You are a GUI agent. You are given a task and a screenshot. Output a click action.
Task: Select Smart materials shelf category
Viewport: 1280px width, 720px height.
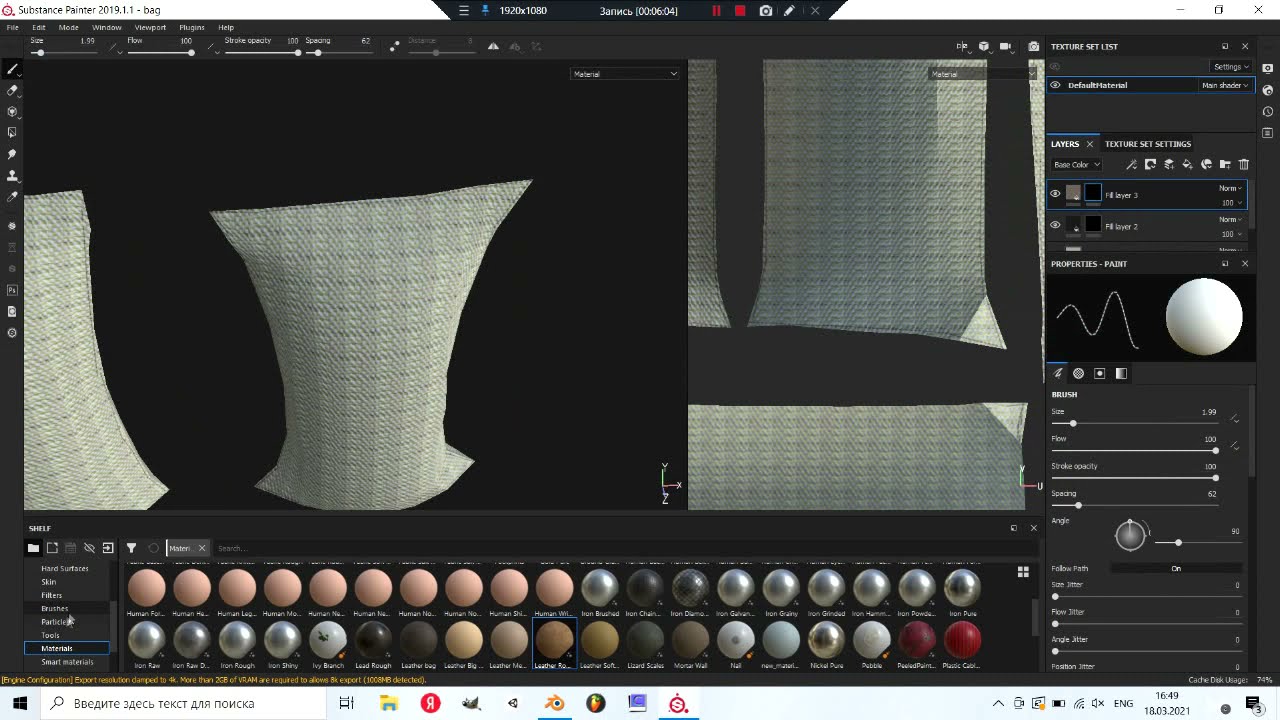click(x=67, y=662)
